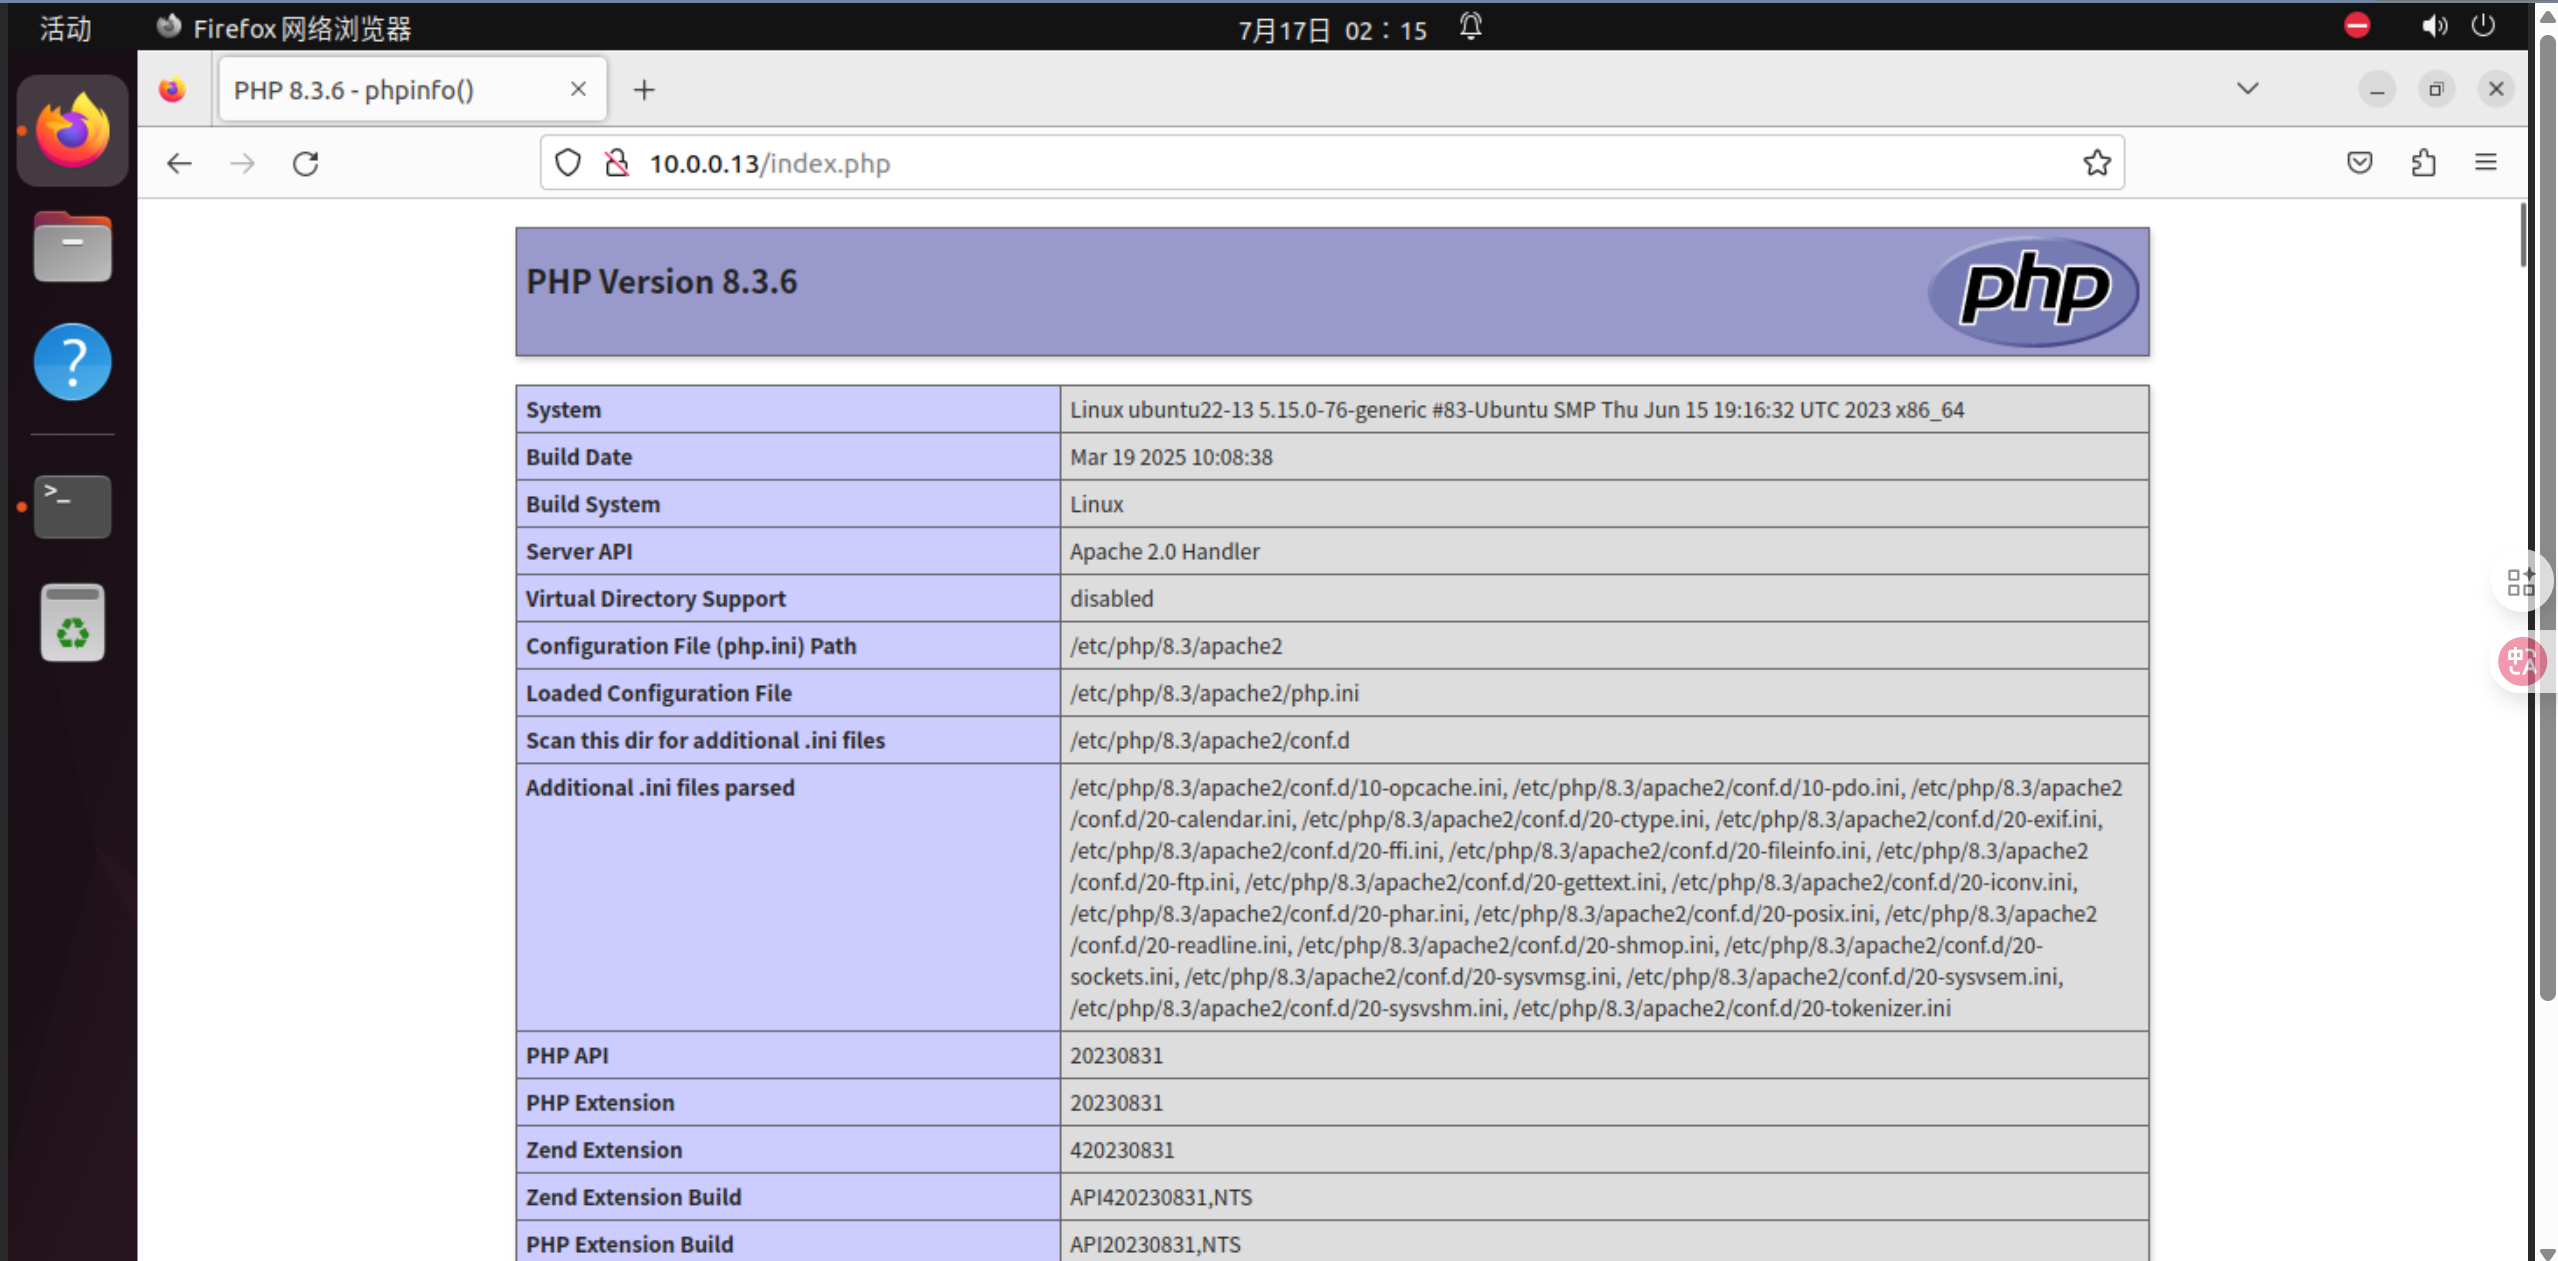Click the notification bell icon
Image resolution: width=2558 pixels, height=1261 pixels.
coord(1470,26)
